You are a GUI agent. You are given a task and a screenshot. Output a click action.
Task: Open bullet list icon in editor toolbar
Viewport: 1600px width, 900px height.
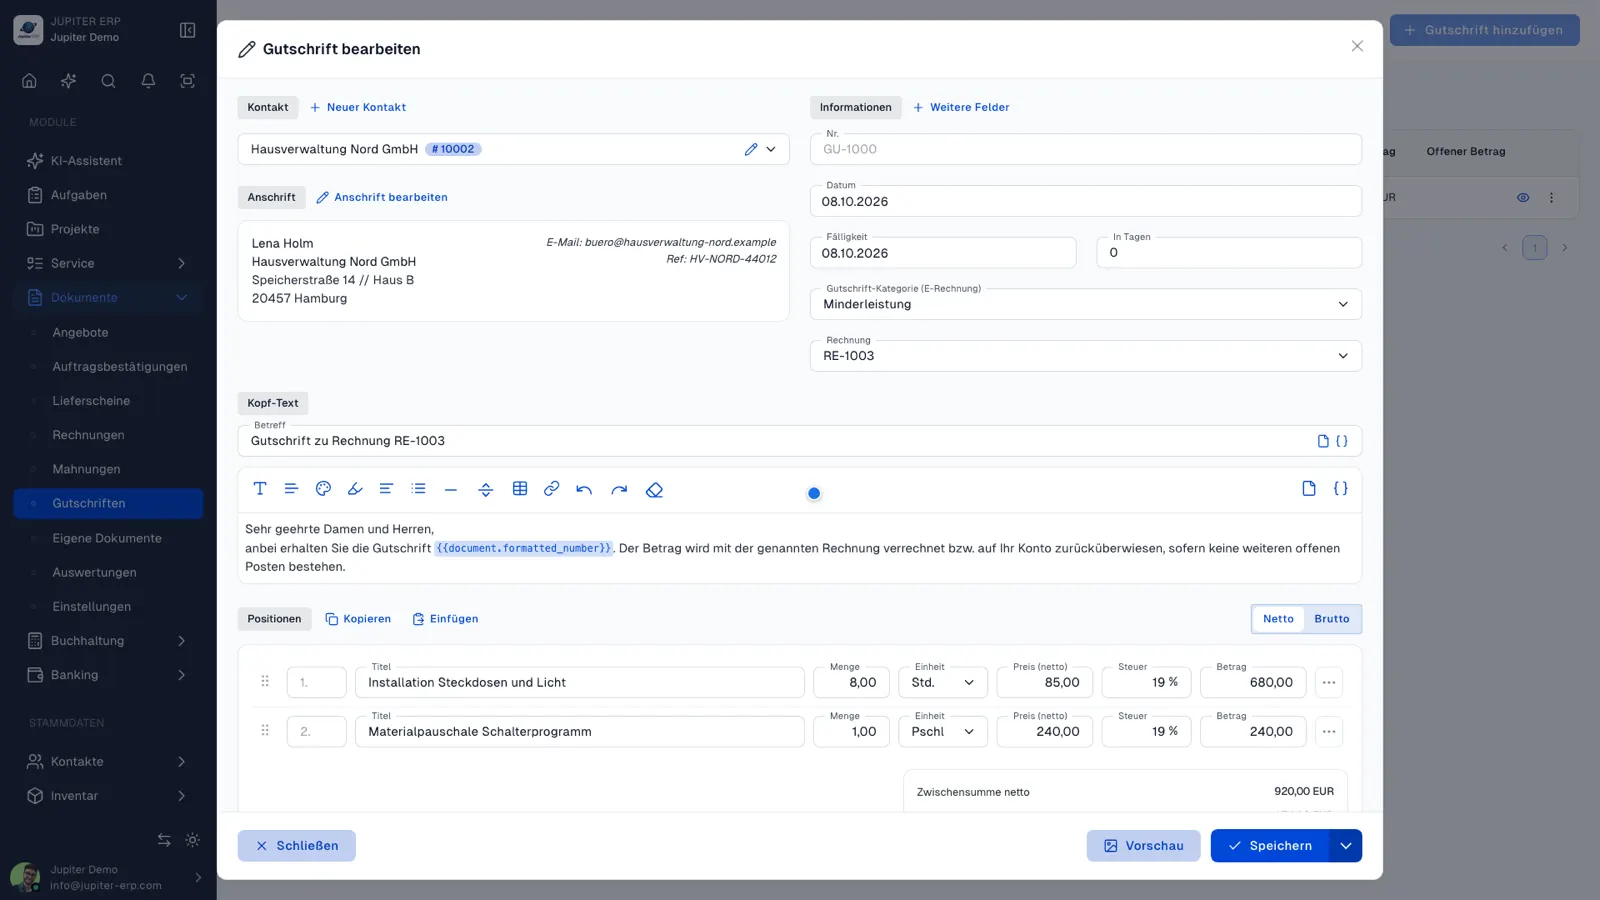[x=419, y=489]
